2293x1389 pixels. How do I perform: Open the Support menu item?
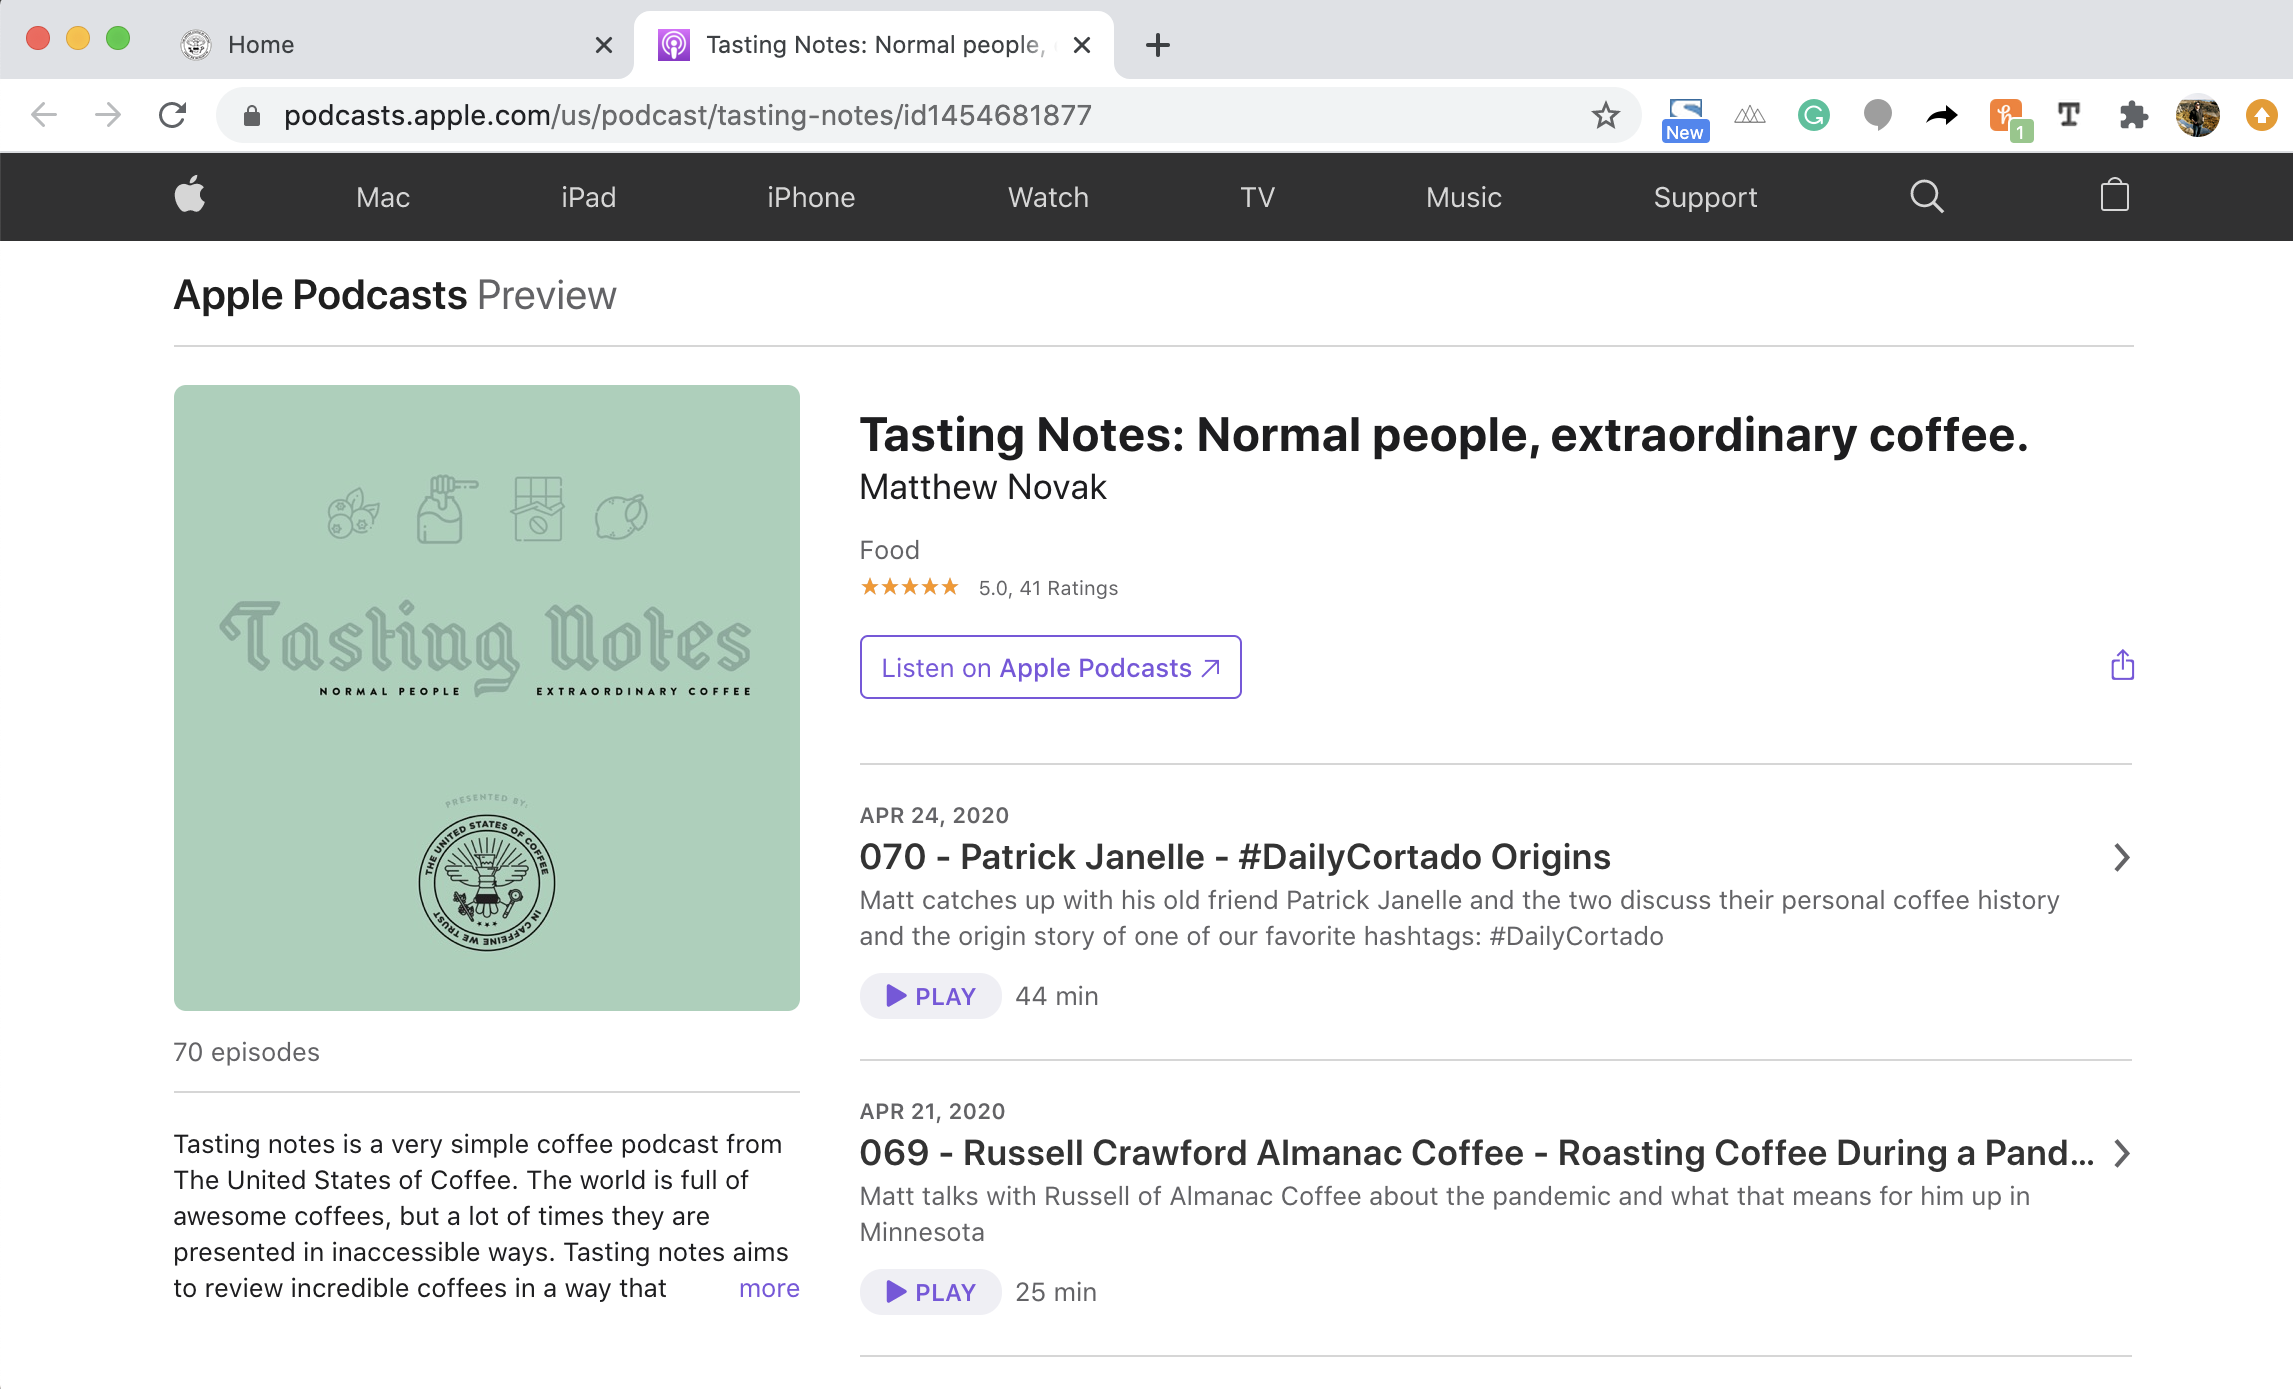(x=1705, y=198)
